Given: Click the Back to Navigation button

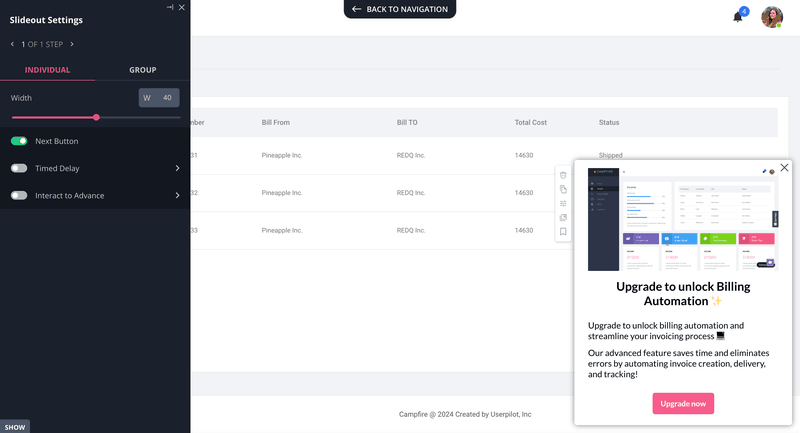Looking at the screenshot, I should tap(400, 9).
